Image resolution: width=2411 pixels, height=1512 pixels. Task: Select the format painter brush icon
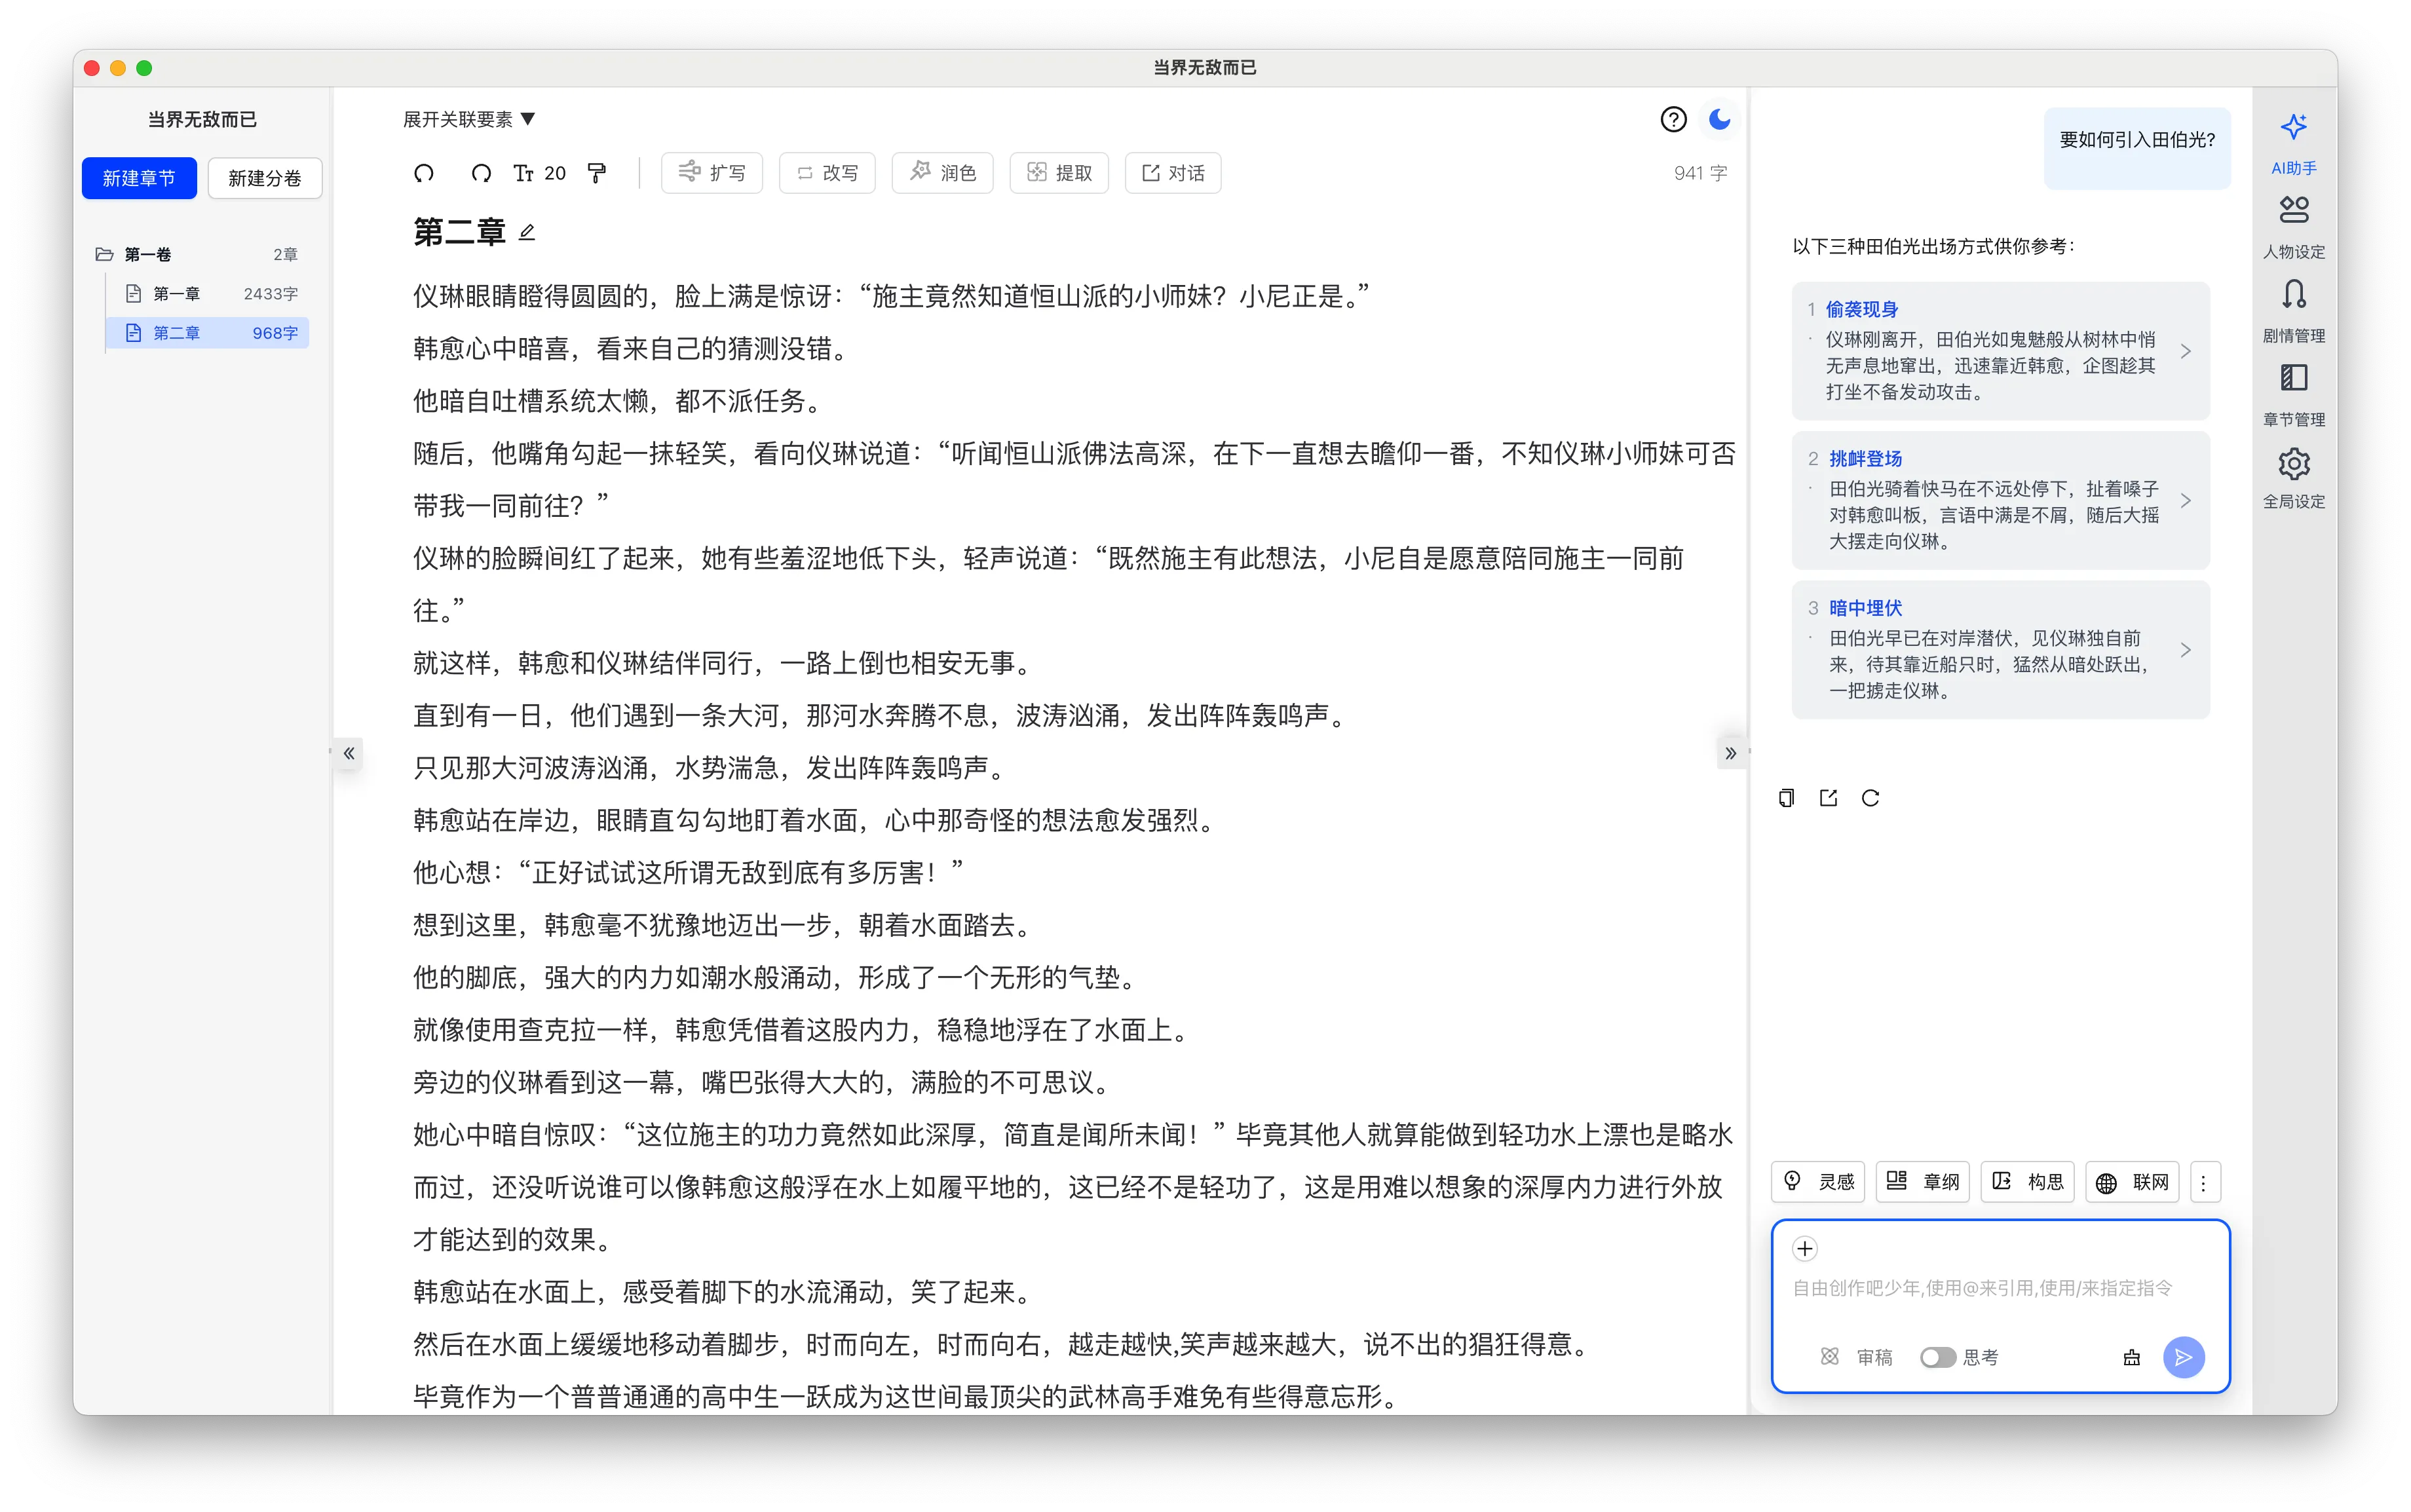click(x=597, y=173)
